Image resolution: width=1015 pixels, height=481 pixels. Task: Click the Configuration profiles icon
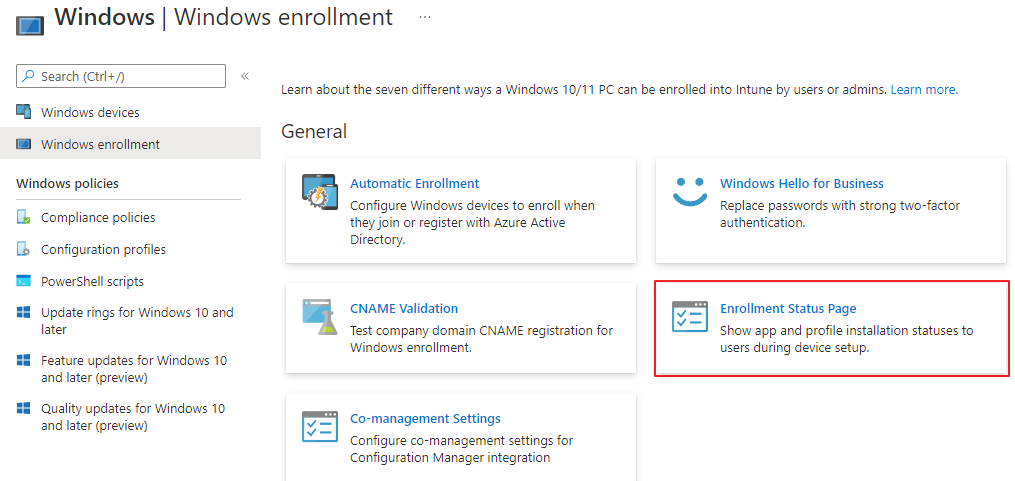pyautogui.click(x=23, y=249)
